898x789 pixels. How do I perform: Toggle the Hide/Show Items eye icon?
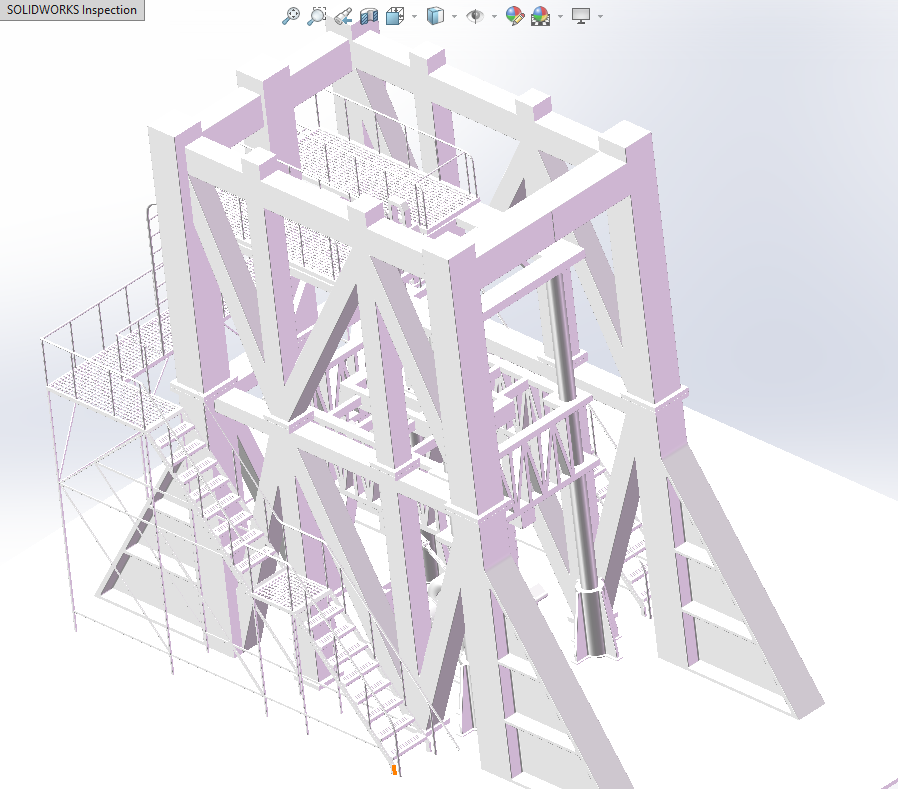475,16
